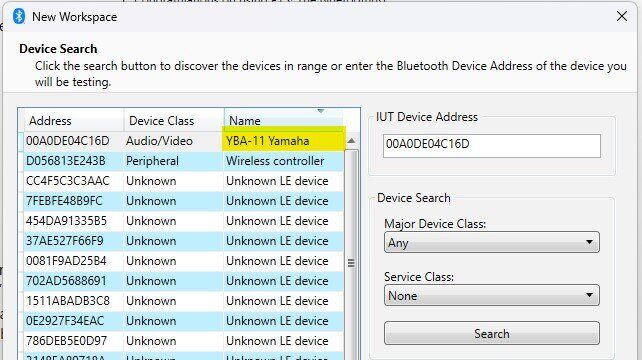
Task: Select device with address 7FEBFE48B9FC
Action: pyautogui.click(x=183, y=201)
